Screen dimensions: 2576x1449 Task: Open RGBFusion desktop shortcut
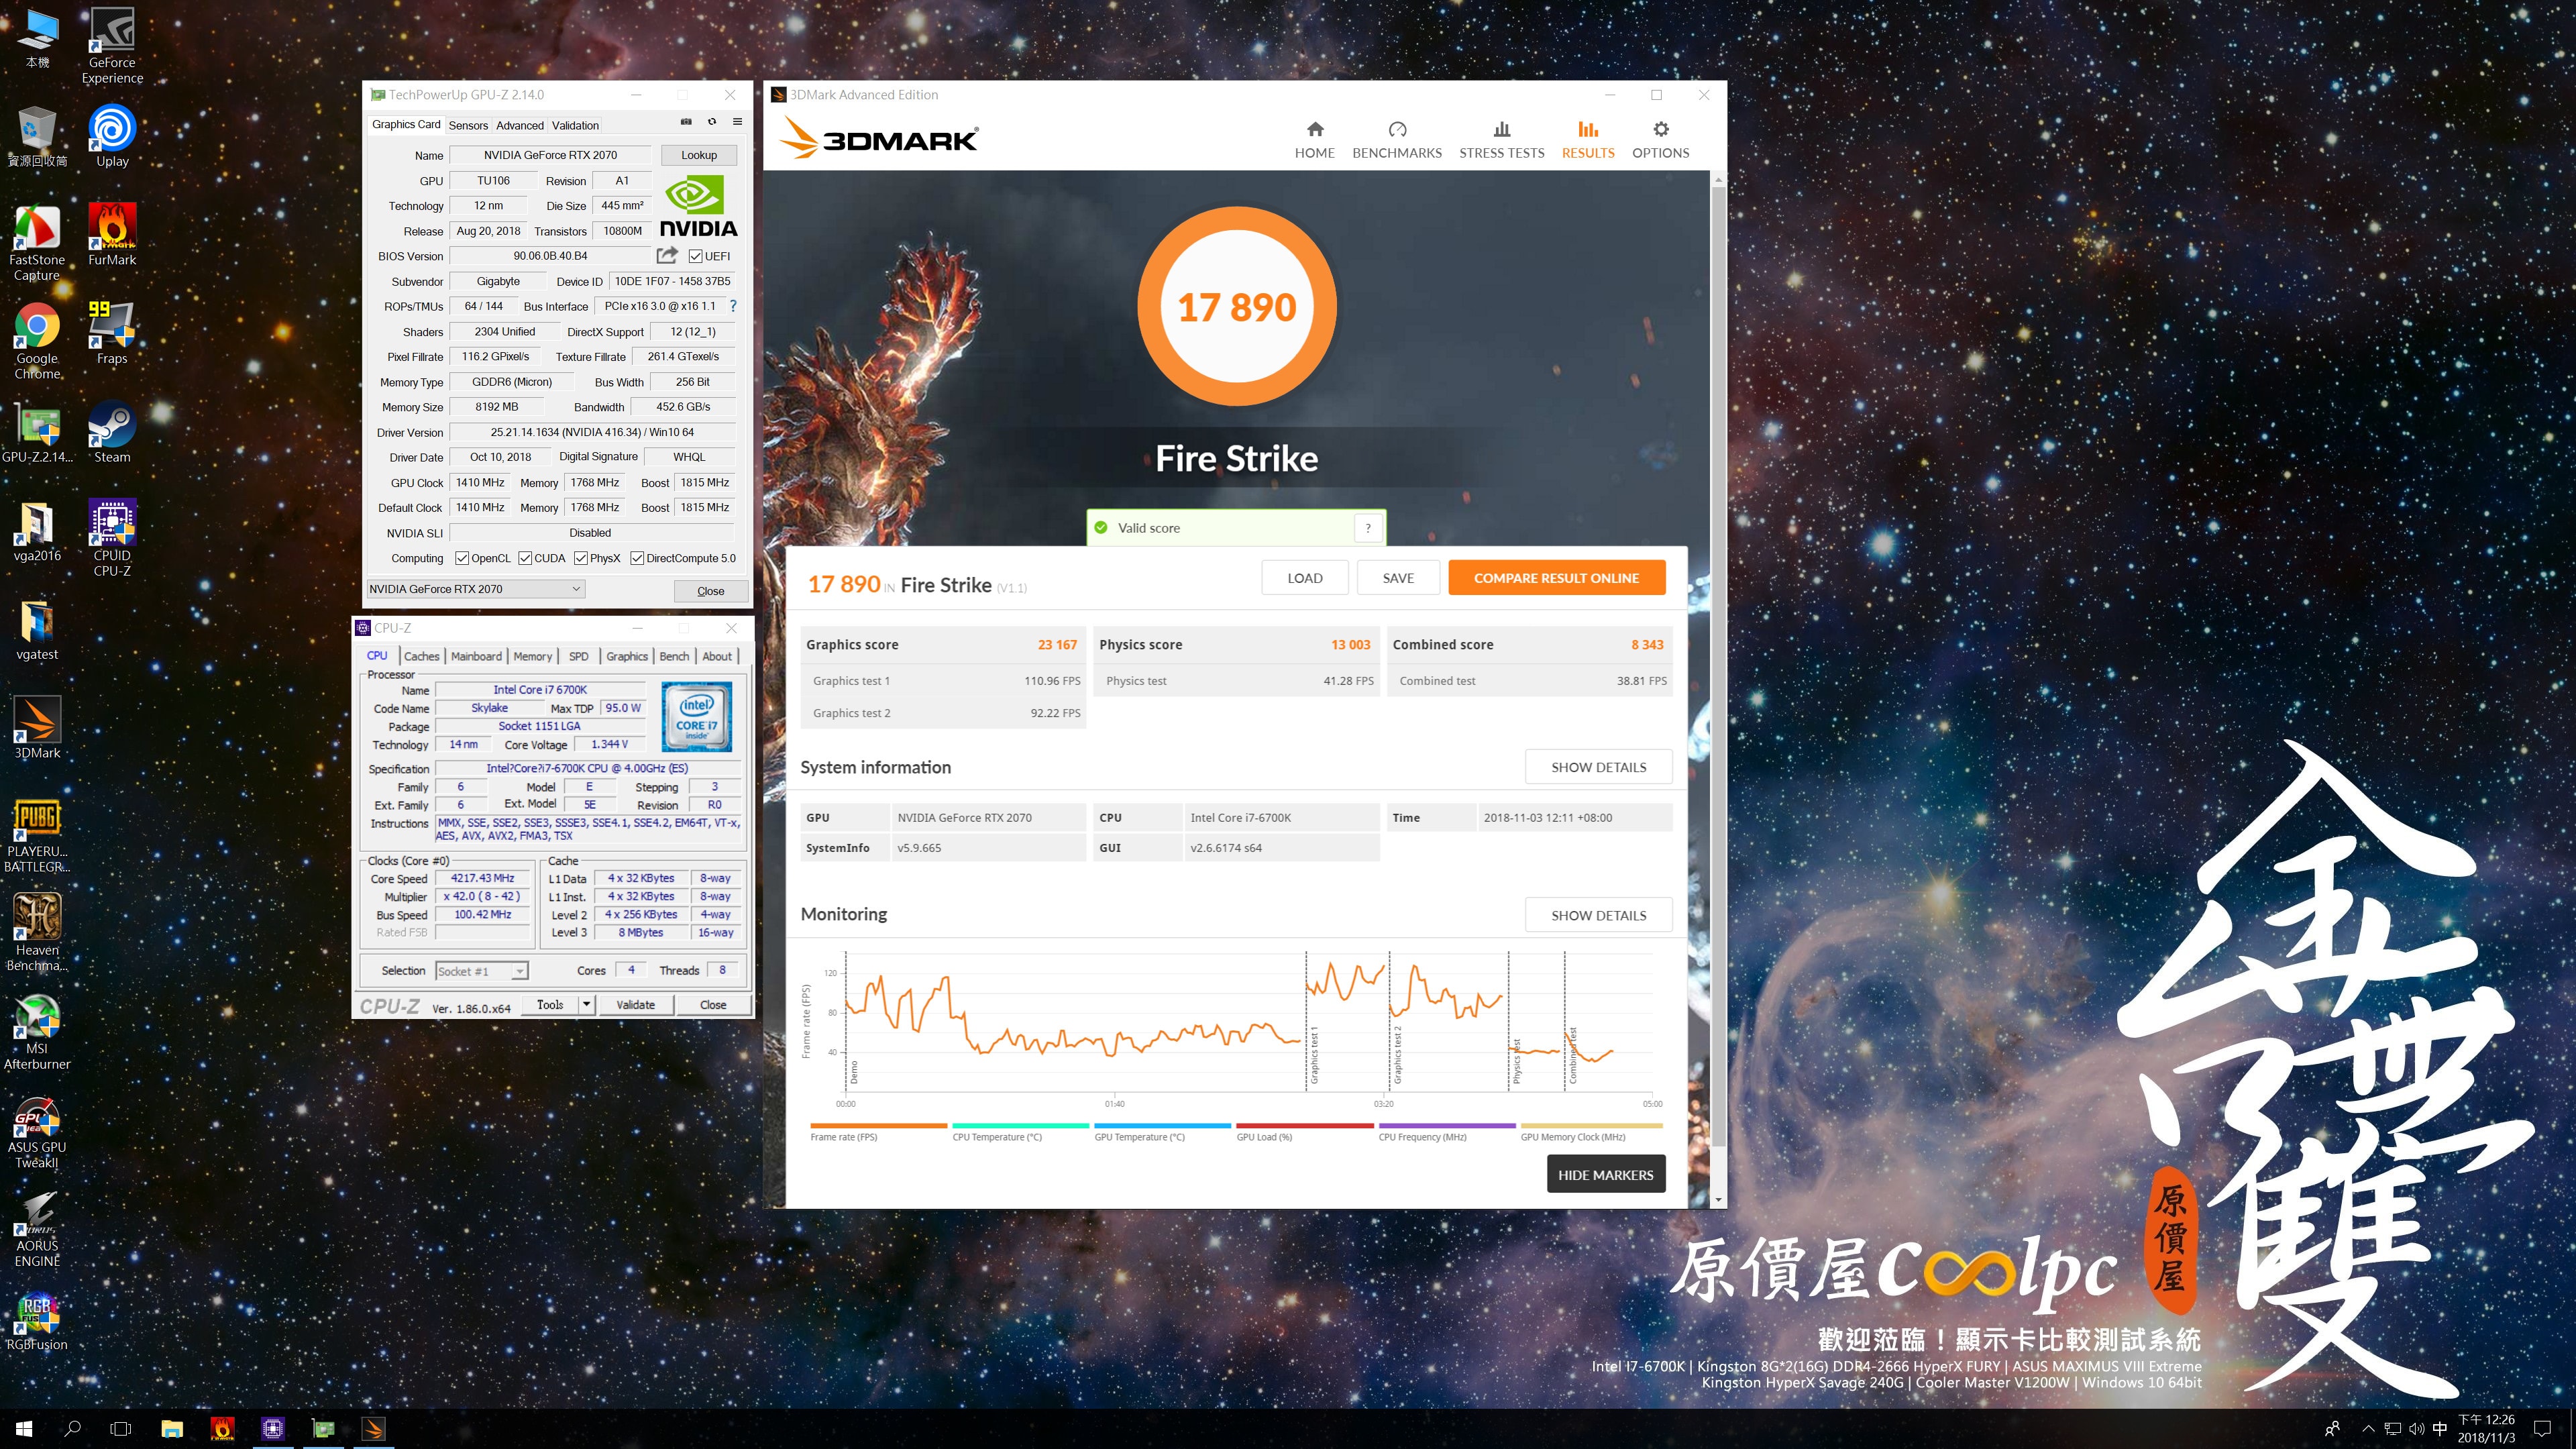click(37, 1321)
